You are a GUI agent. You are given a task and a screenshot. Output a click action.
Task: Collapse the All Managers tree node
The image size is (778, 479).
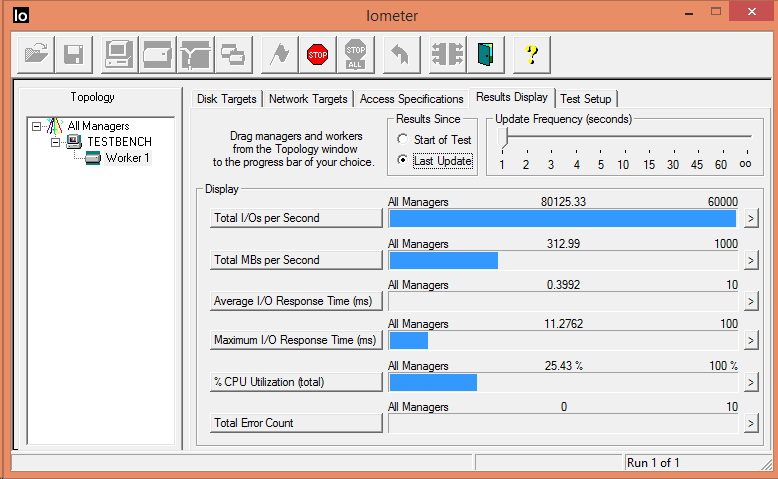pos(37,126)
